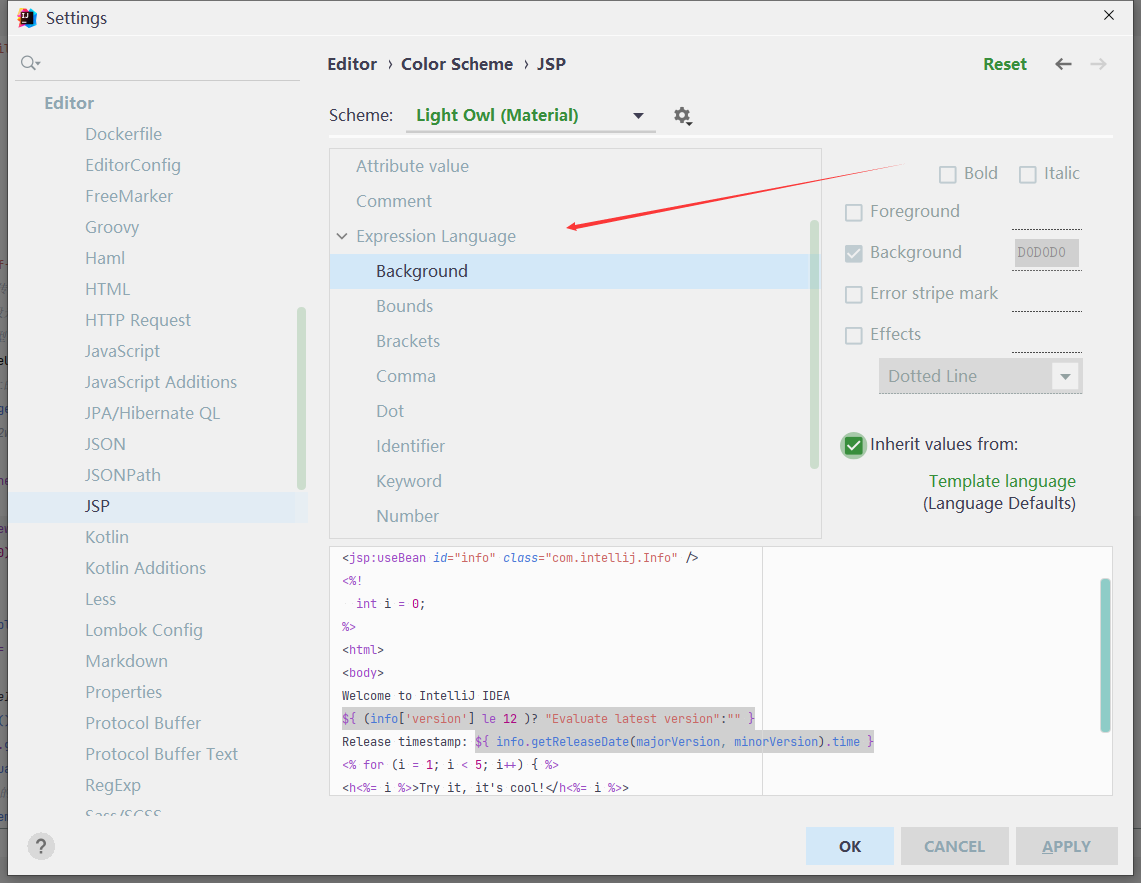Click the Error stripe mark color field
This screenshot has width=1141, height=883.
tap(1046, 296)
